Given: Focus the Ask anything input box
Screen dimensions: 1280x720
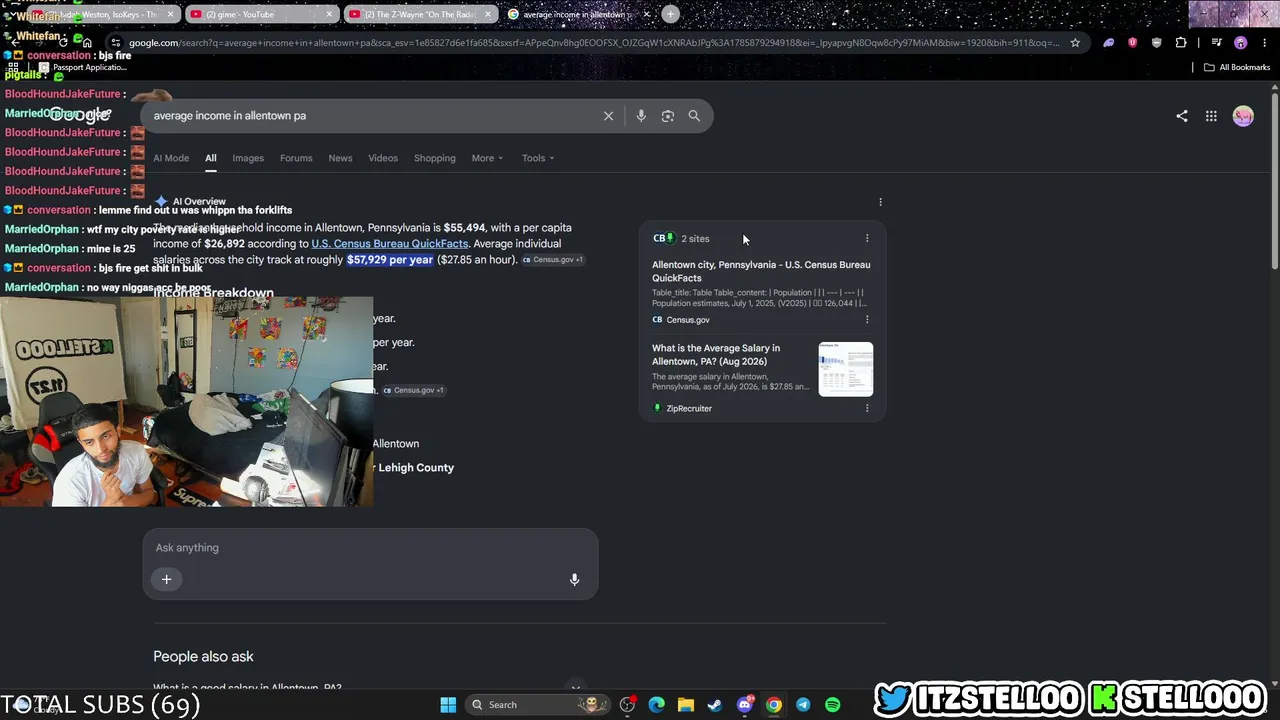Looking at the screenshot, I should pos(370,548).
